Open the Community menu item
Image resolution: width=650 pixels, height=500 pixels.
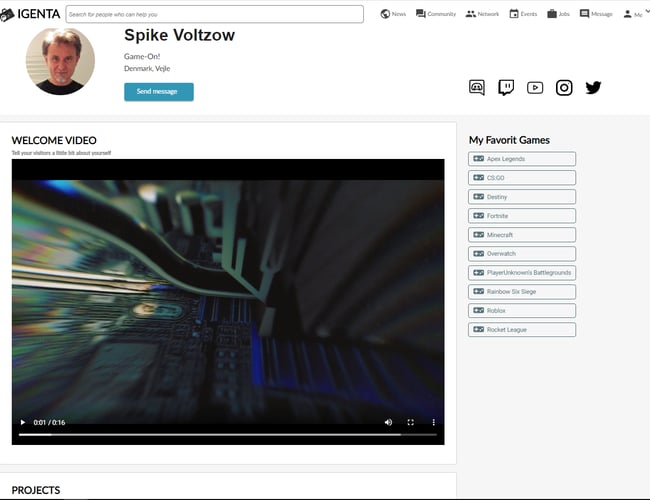(436, 14)
